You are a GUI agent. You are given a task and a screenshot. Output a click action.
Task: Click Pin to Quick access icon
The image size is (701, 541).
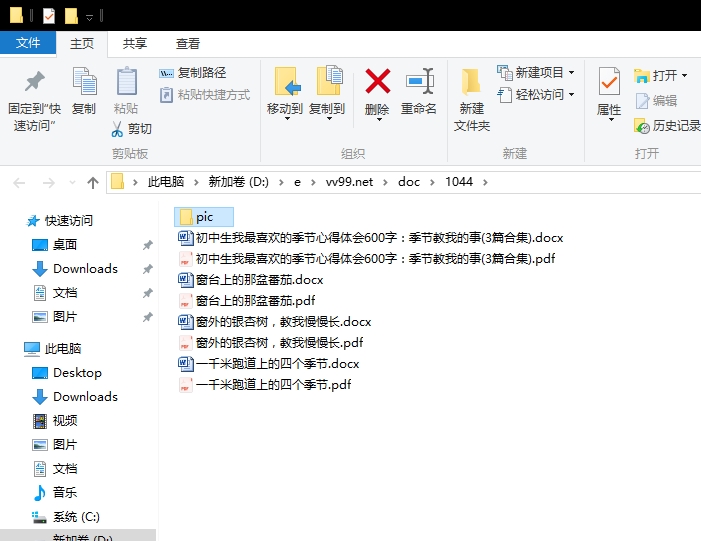tap(34, 81)
